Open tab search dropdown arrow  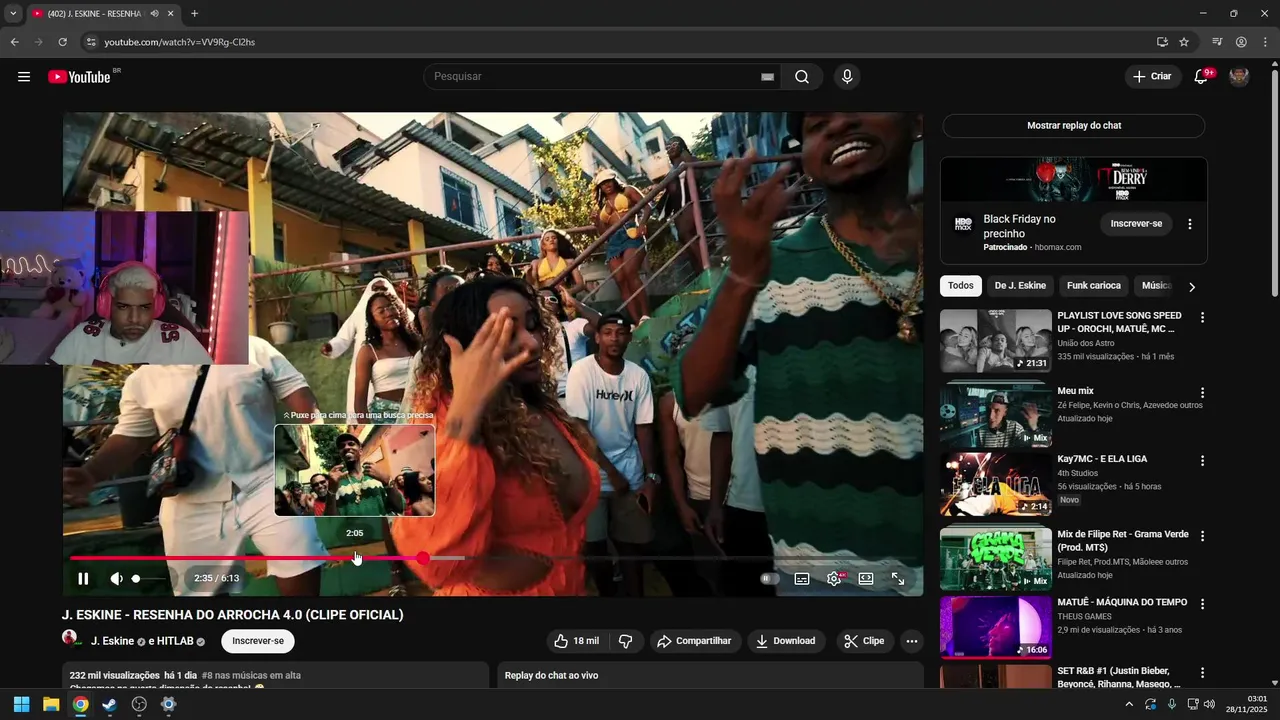click(x=13, y=14)
